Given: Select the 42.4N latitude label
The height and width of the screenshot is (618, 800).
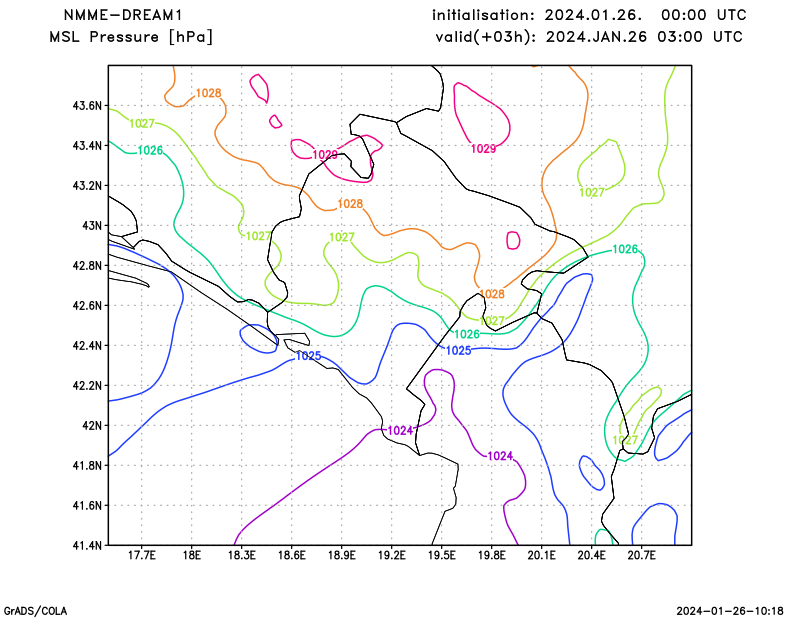Looking at the screenshot, I should pos(87,345).
